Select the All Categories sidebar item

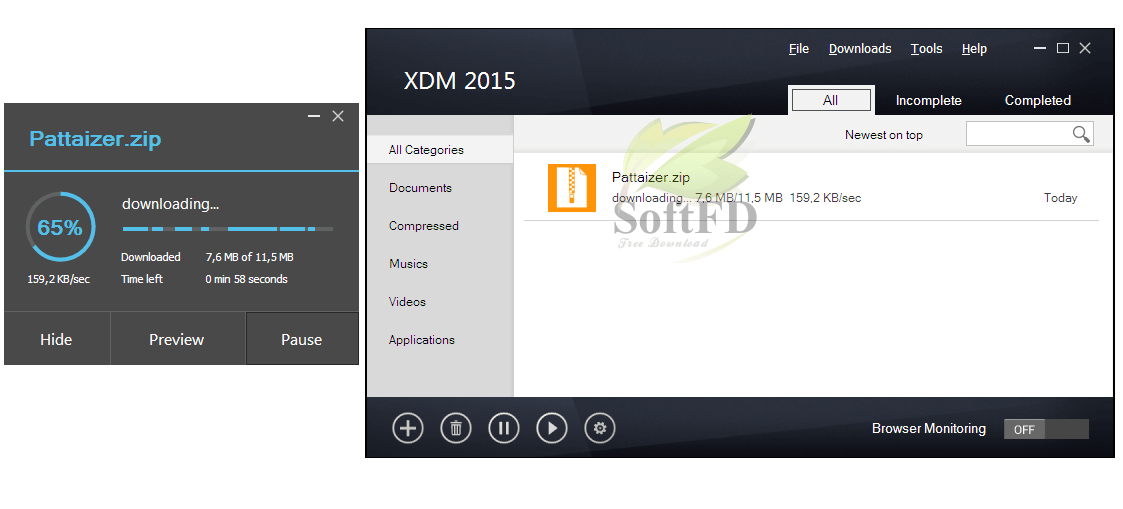tap(440, 150)
